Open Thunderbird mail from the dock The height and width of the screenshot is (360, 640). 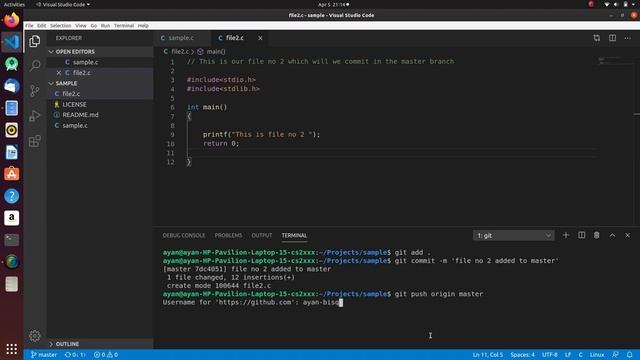[x=11, y=86]
